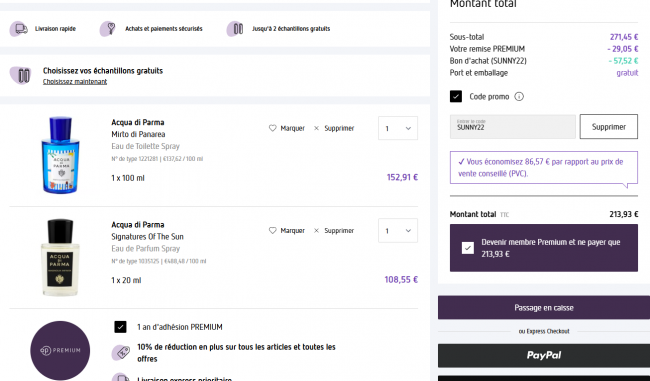Viewport: 650px width, 381px height.
Task: Click the Passage en caisse button
Action: pyautogui.click(x=544, y=308)
